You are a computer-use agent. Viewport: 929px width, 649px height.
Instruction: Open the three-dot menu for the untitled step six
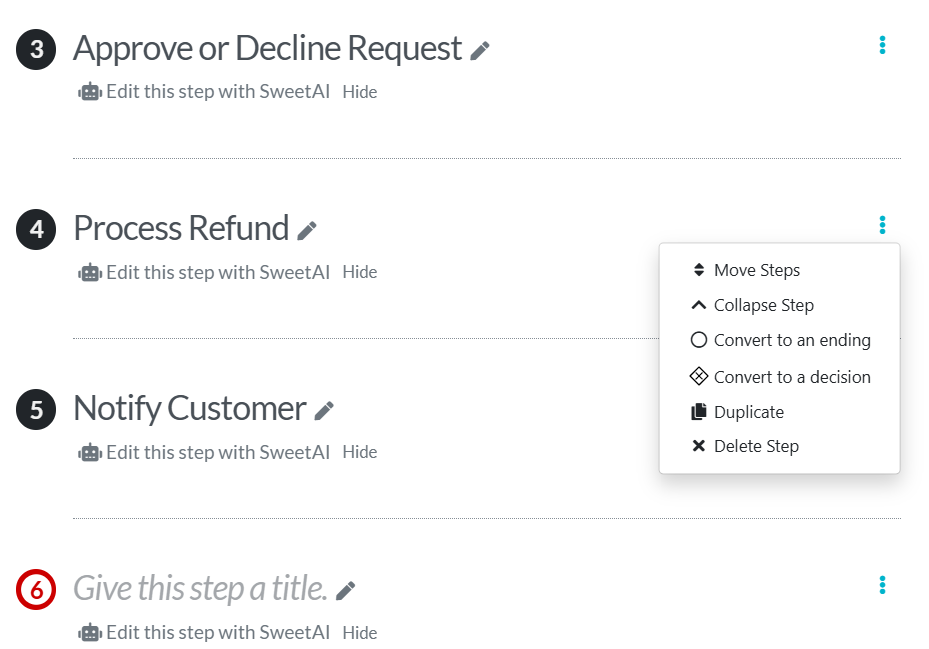click(881, 585)
